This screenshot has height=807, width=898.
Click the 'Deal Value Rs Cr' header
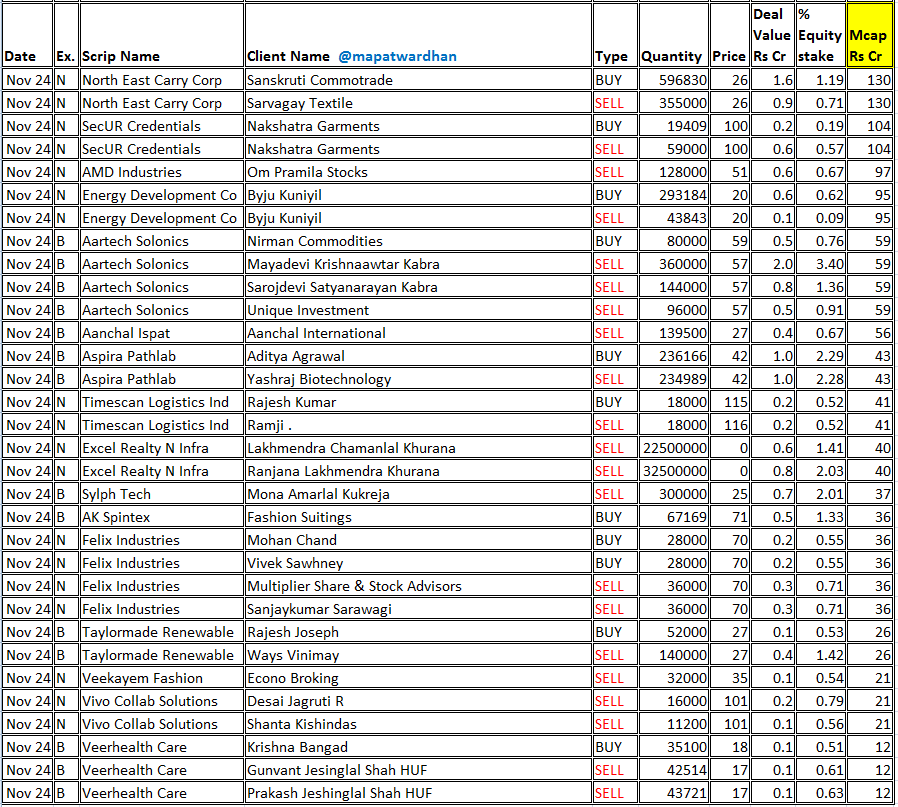tap(772, 35)
